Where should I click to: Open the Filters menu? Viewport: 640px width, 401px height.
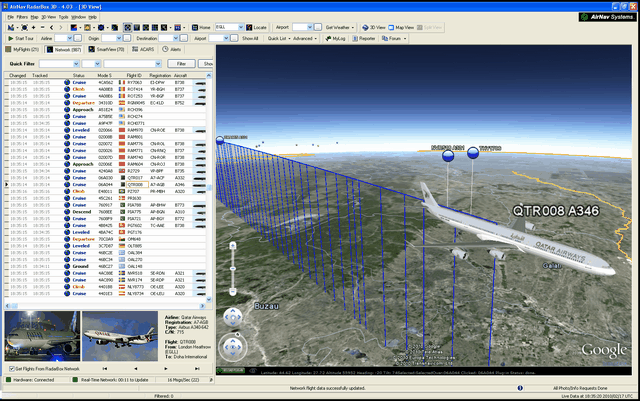click(22, 17)
